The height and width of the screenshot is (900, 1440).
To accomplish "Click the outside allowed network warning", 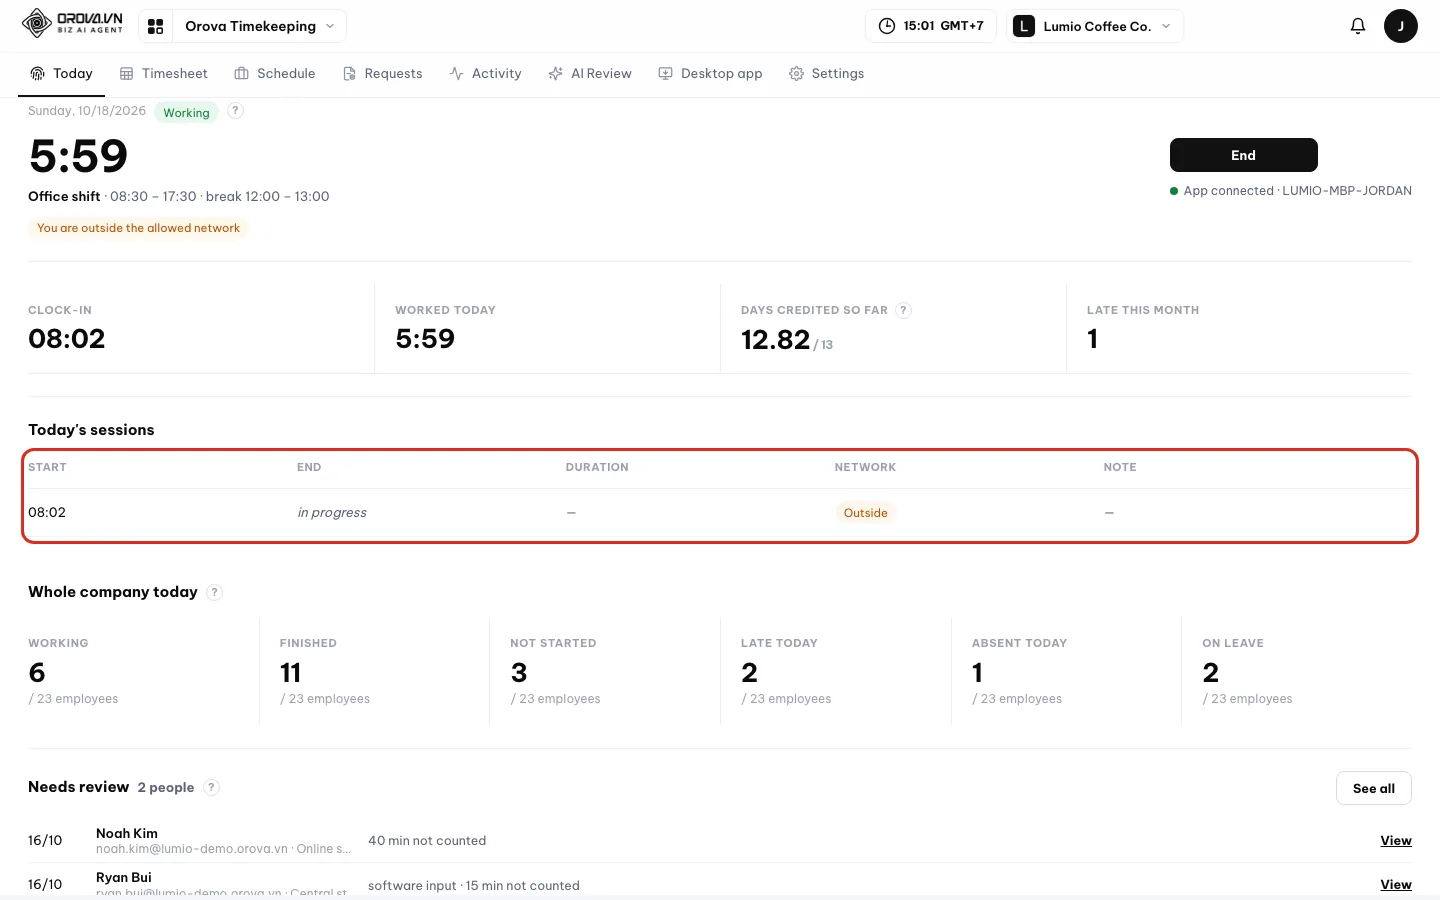I will (138, 228).
